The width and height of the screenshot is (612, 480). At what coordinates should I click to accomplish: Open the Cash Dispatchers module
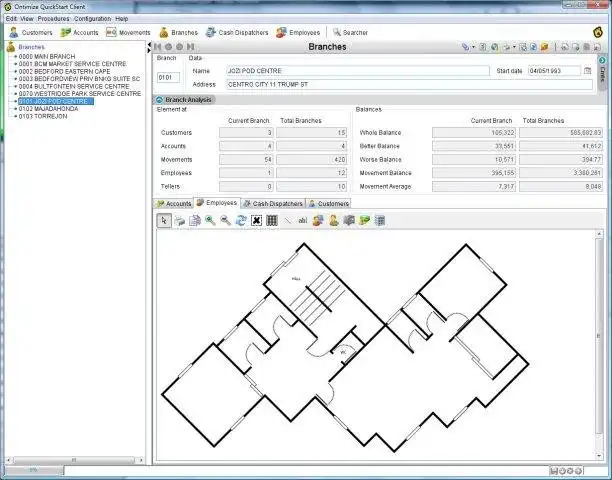tap(237, 32)
